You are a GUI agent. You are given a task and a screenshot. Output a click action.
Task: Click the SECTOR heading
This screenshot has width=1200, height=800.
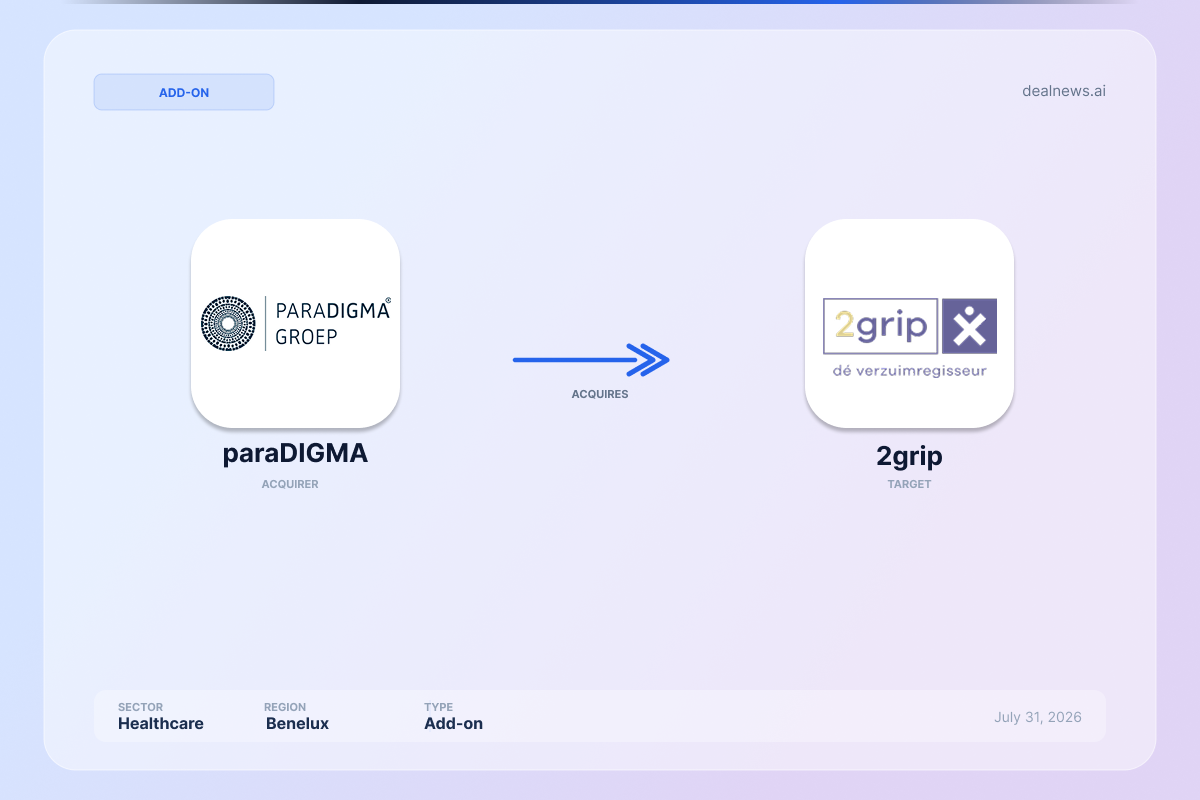tap(140, 707)
